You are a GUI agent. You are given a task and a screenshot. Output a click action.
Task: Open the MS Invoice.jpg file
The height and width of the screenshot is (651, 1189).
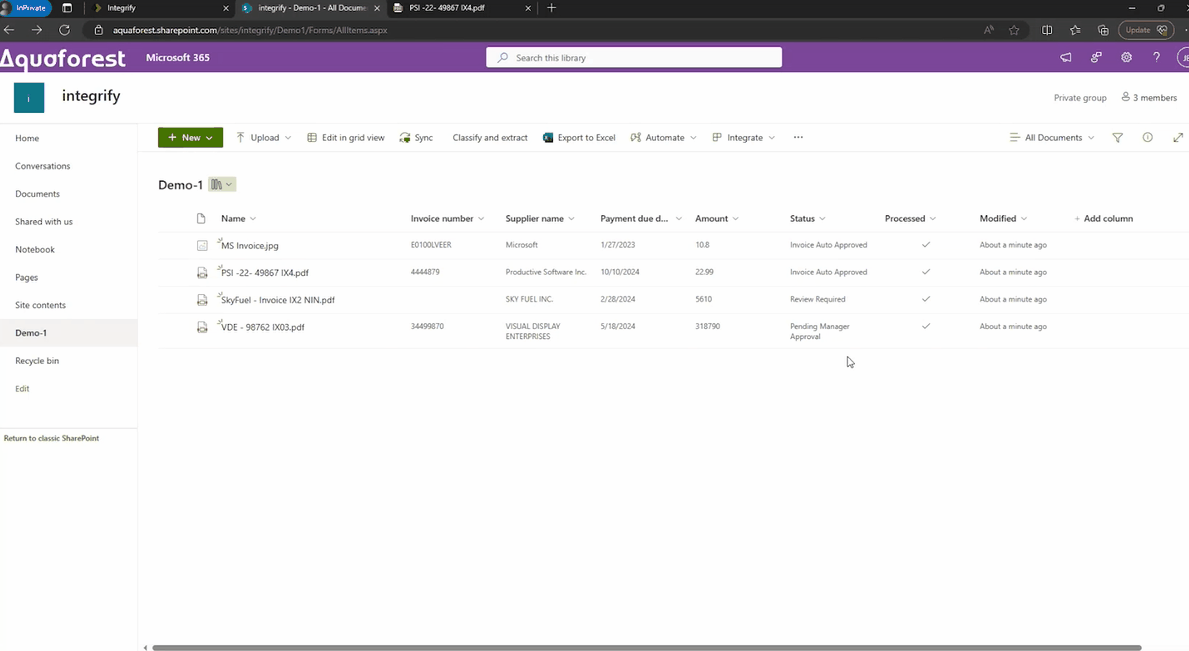coord(250,245)
